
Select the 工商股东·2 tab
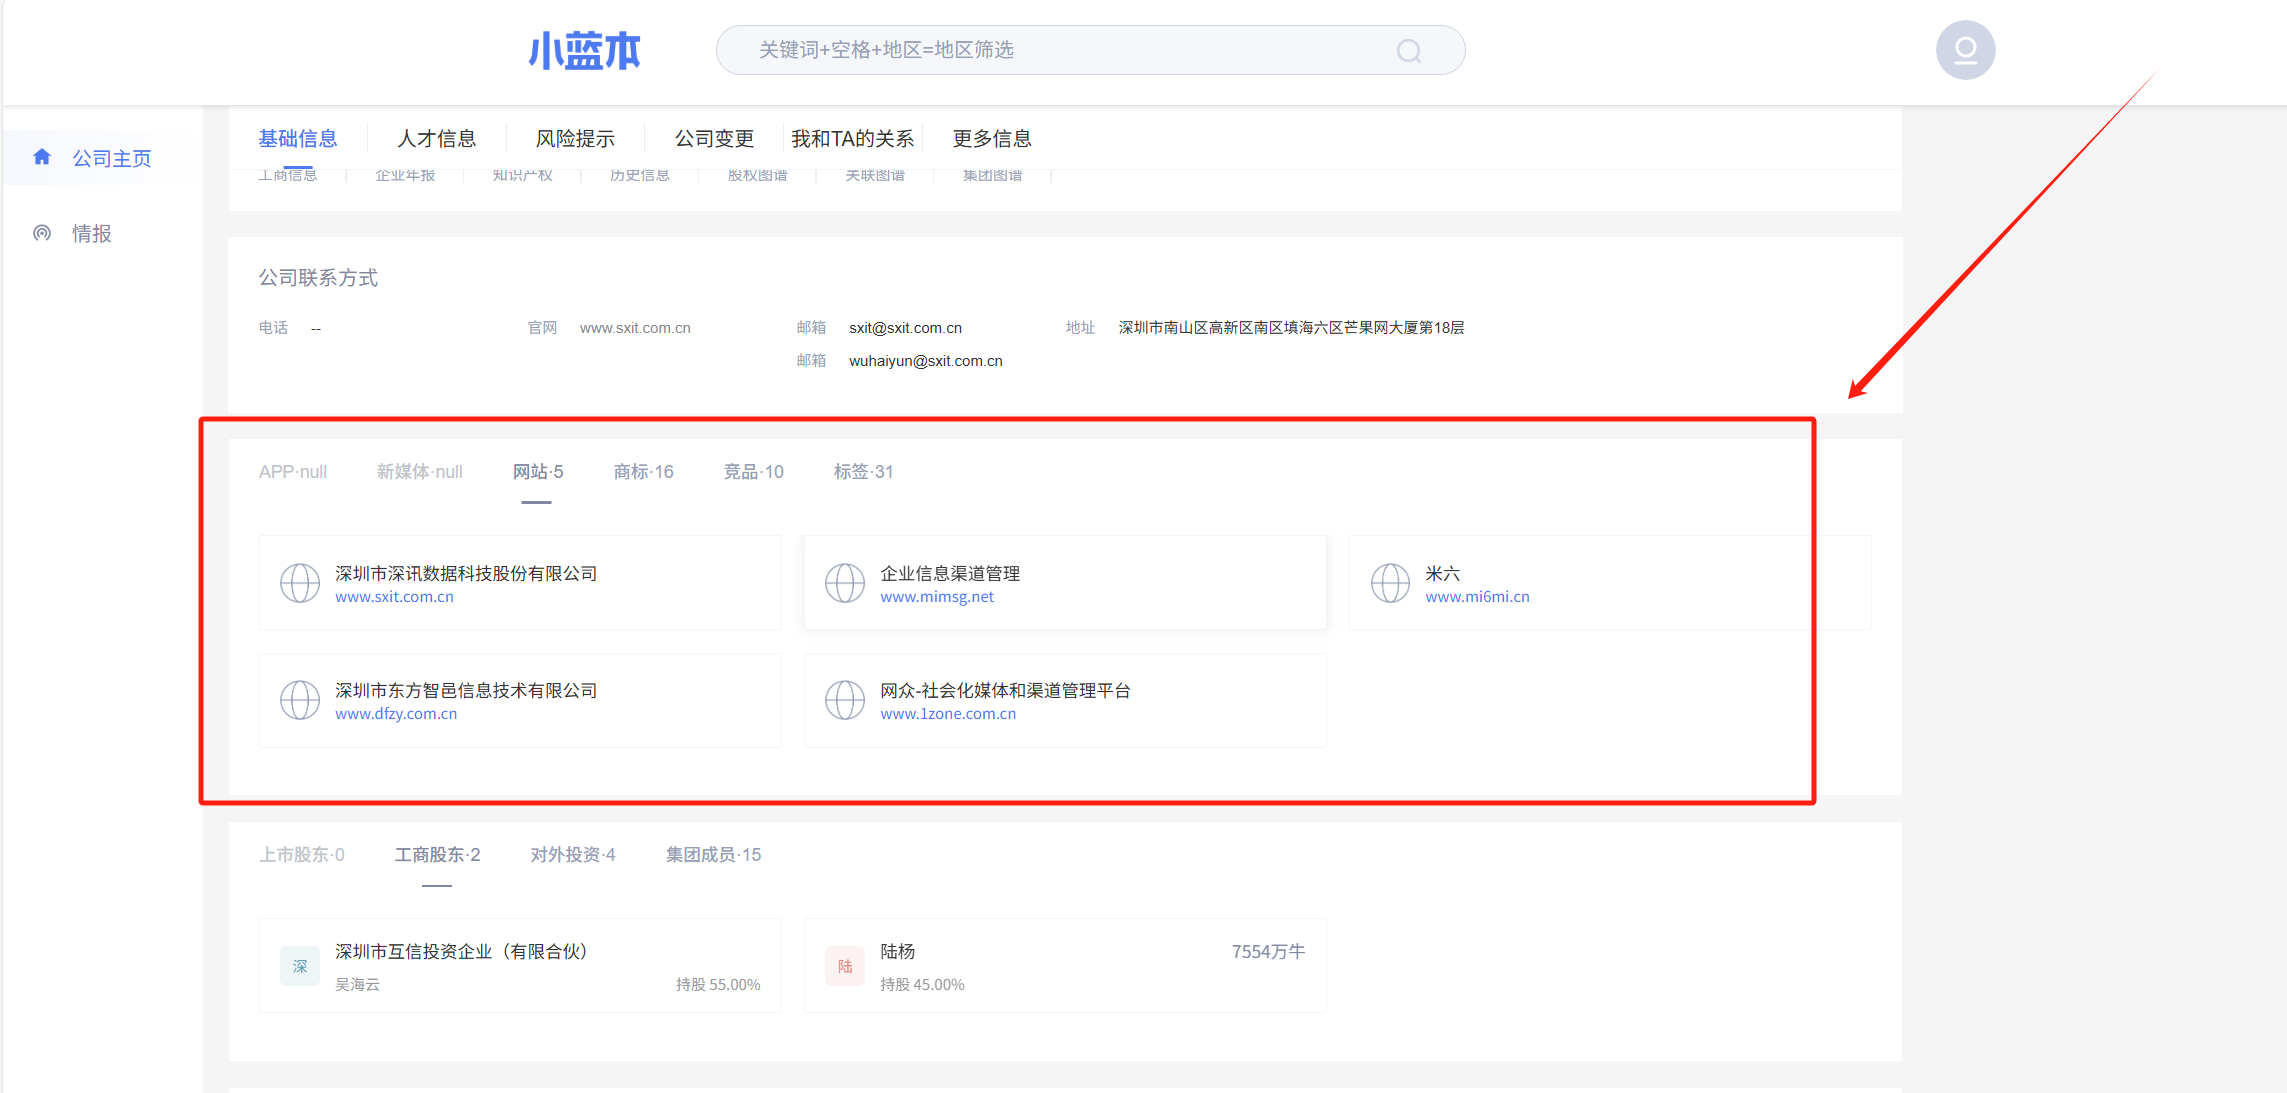pyautogui.click(x=438, y=855)
